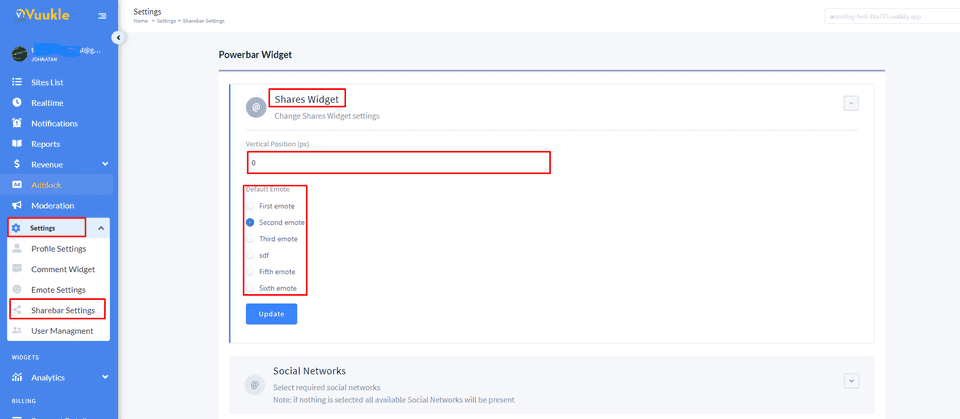The image size is (960, 419).
Task: Open Realtime via its clock icon
Action: click(17, 103)
